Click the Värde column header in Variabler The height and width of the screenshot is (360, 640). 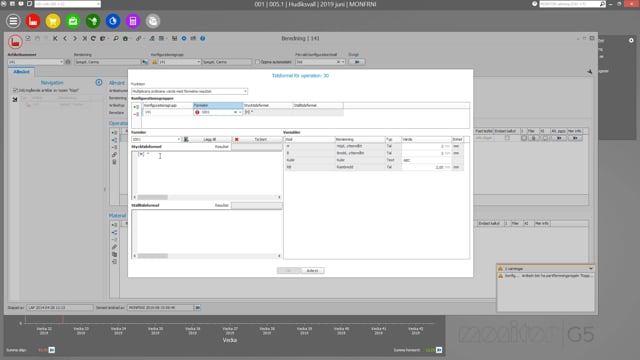(x=426, y=140)
